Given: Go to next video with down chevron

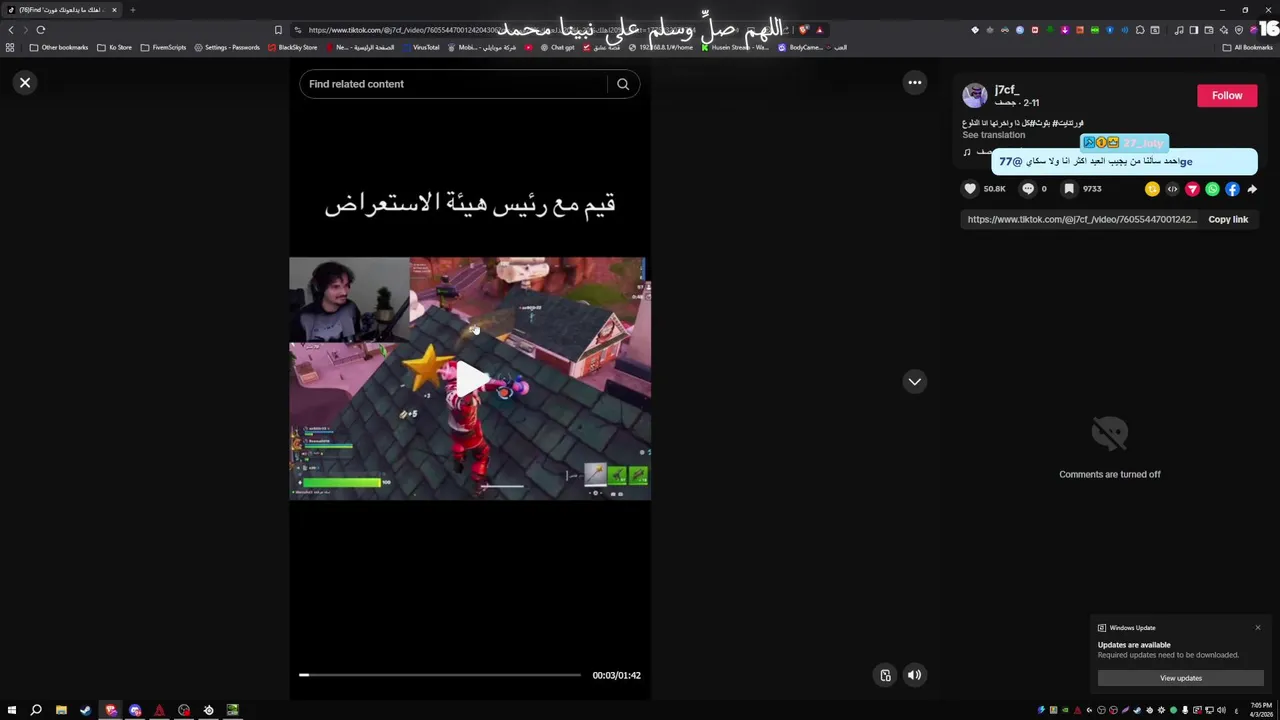Looking at the screenshot, I should click(x=915, y=381).
